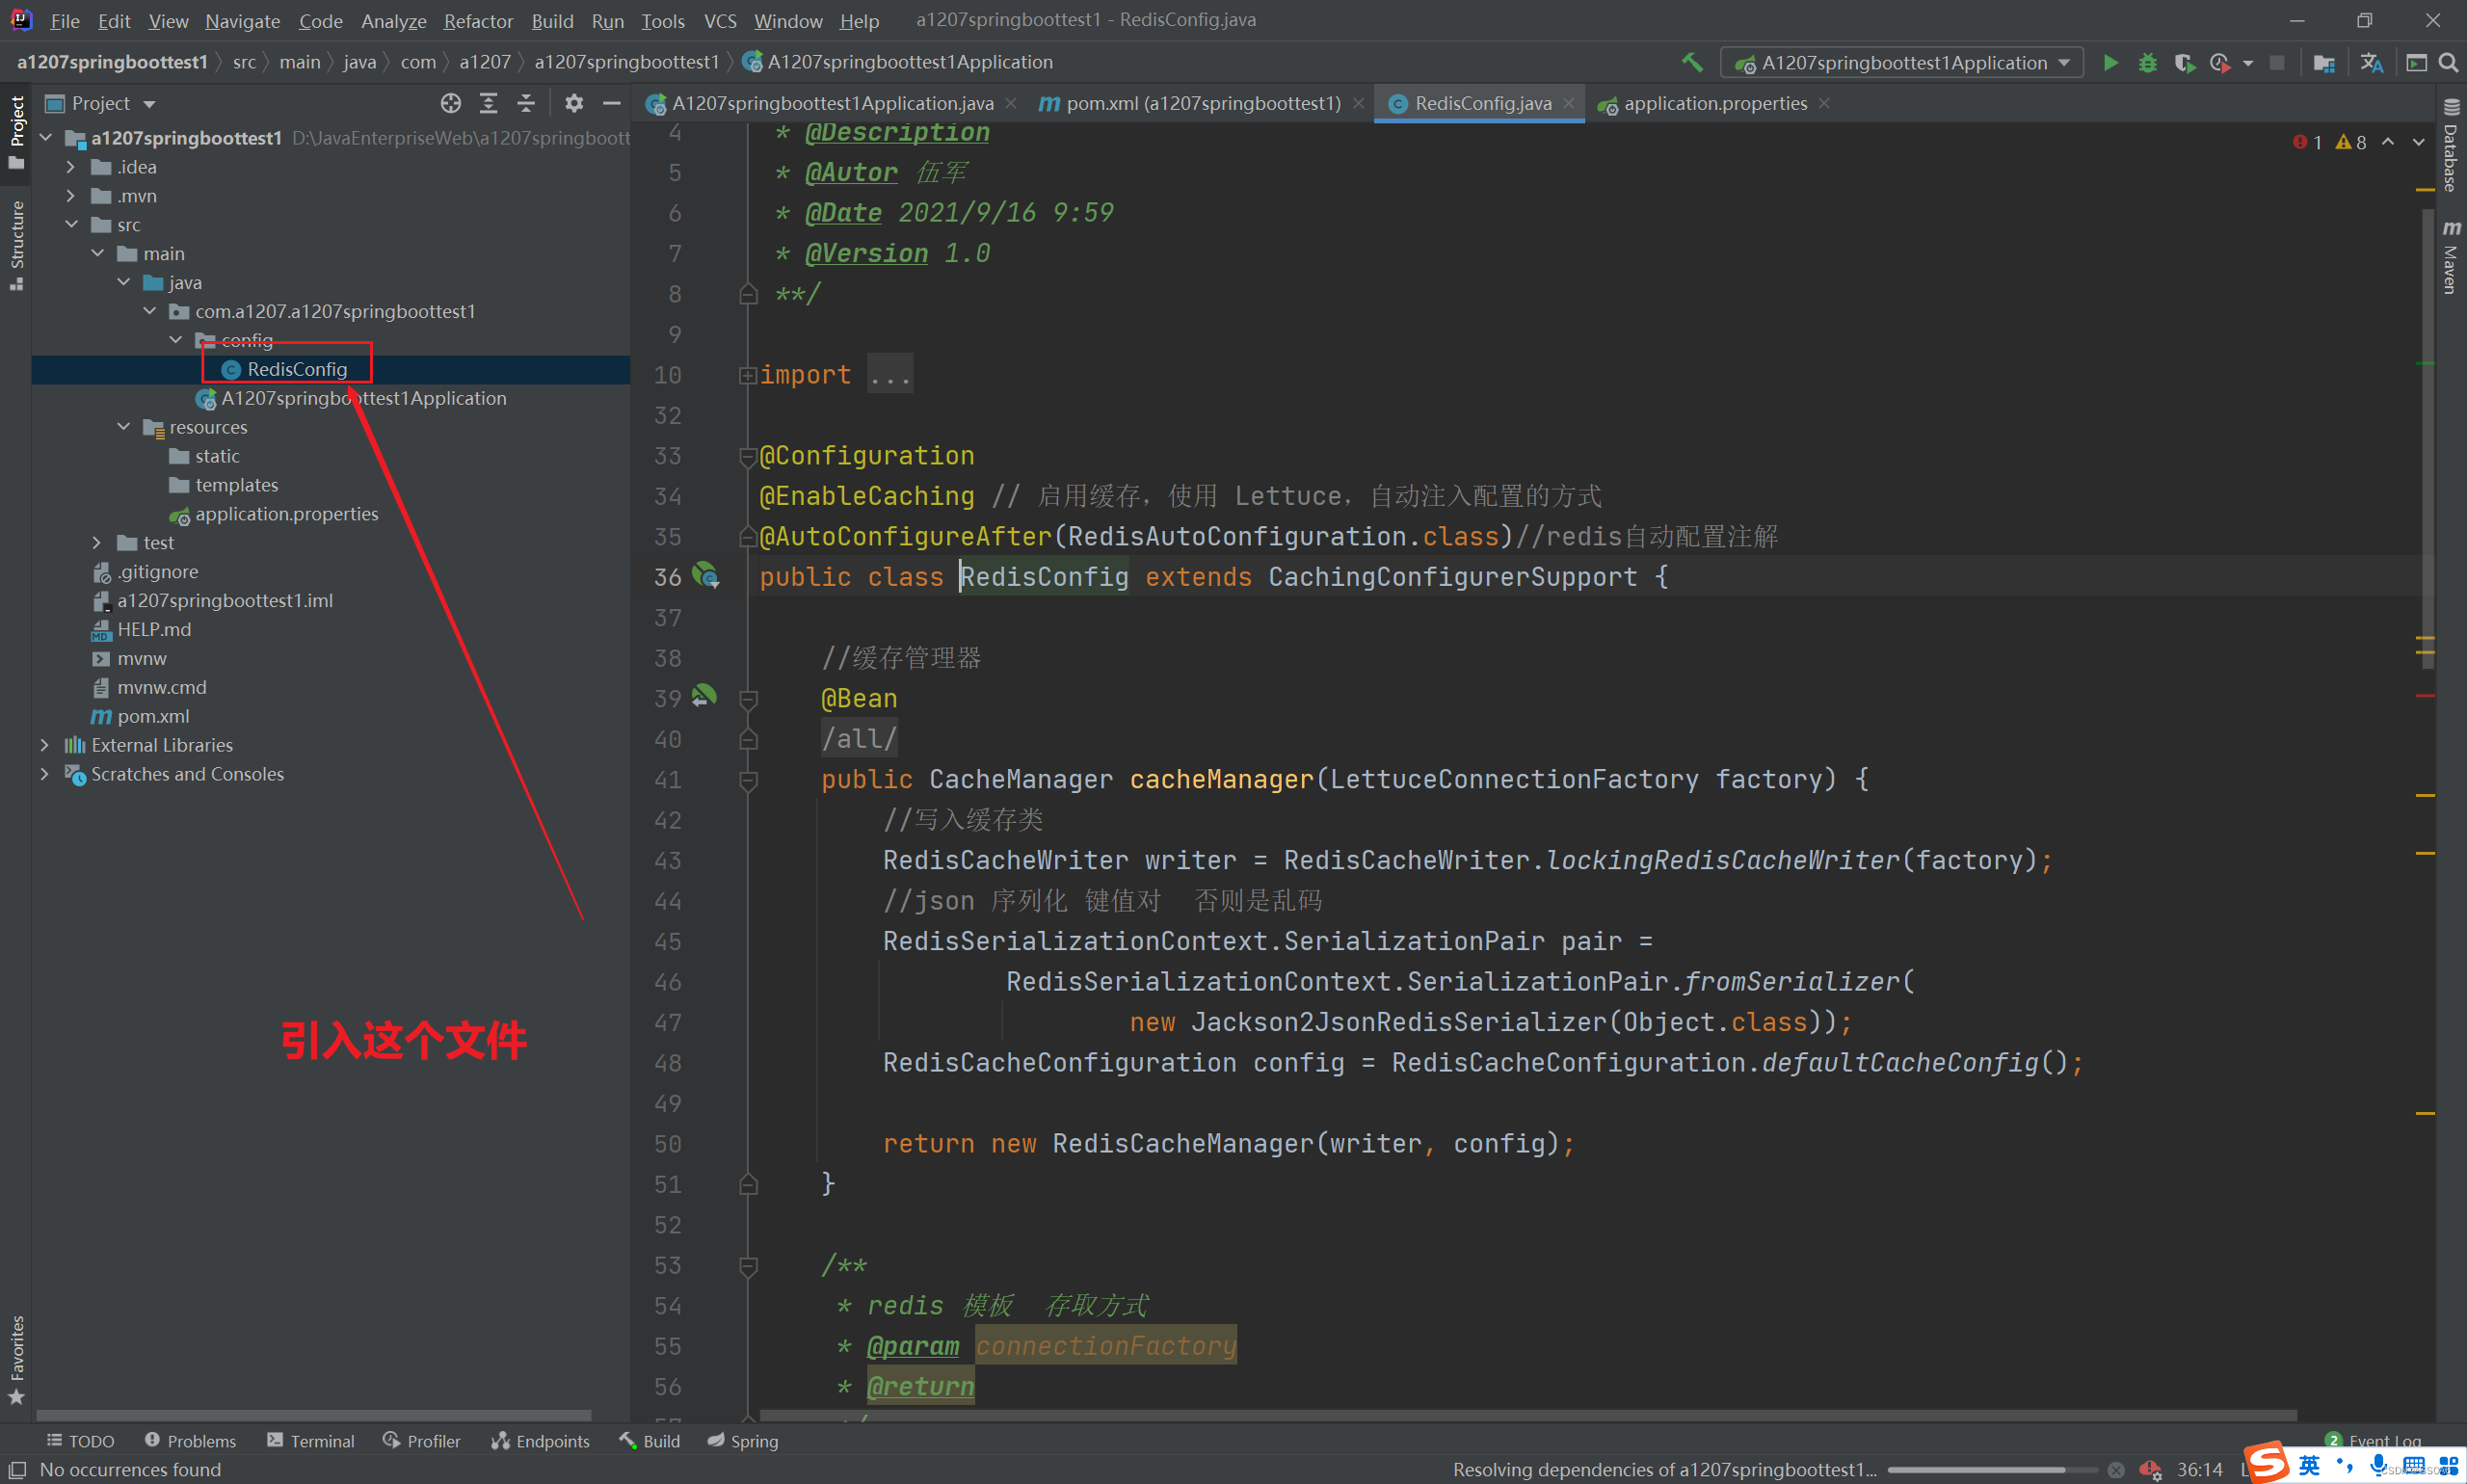Go to previous highlighted error arrow
This screenshot has width=2467, height=1484.
pos(2388,142)
